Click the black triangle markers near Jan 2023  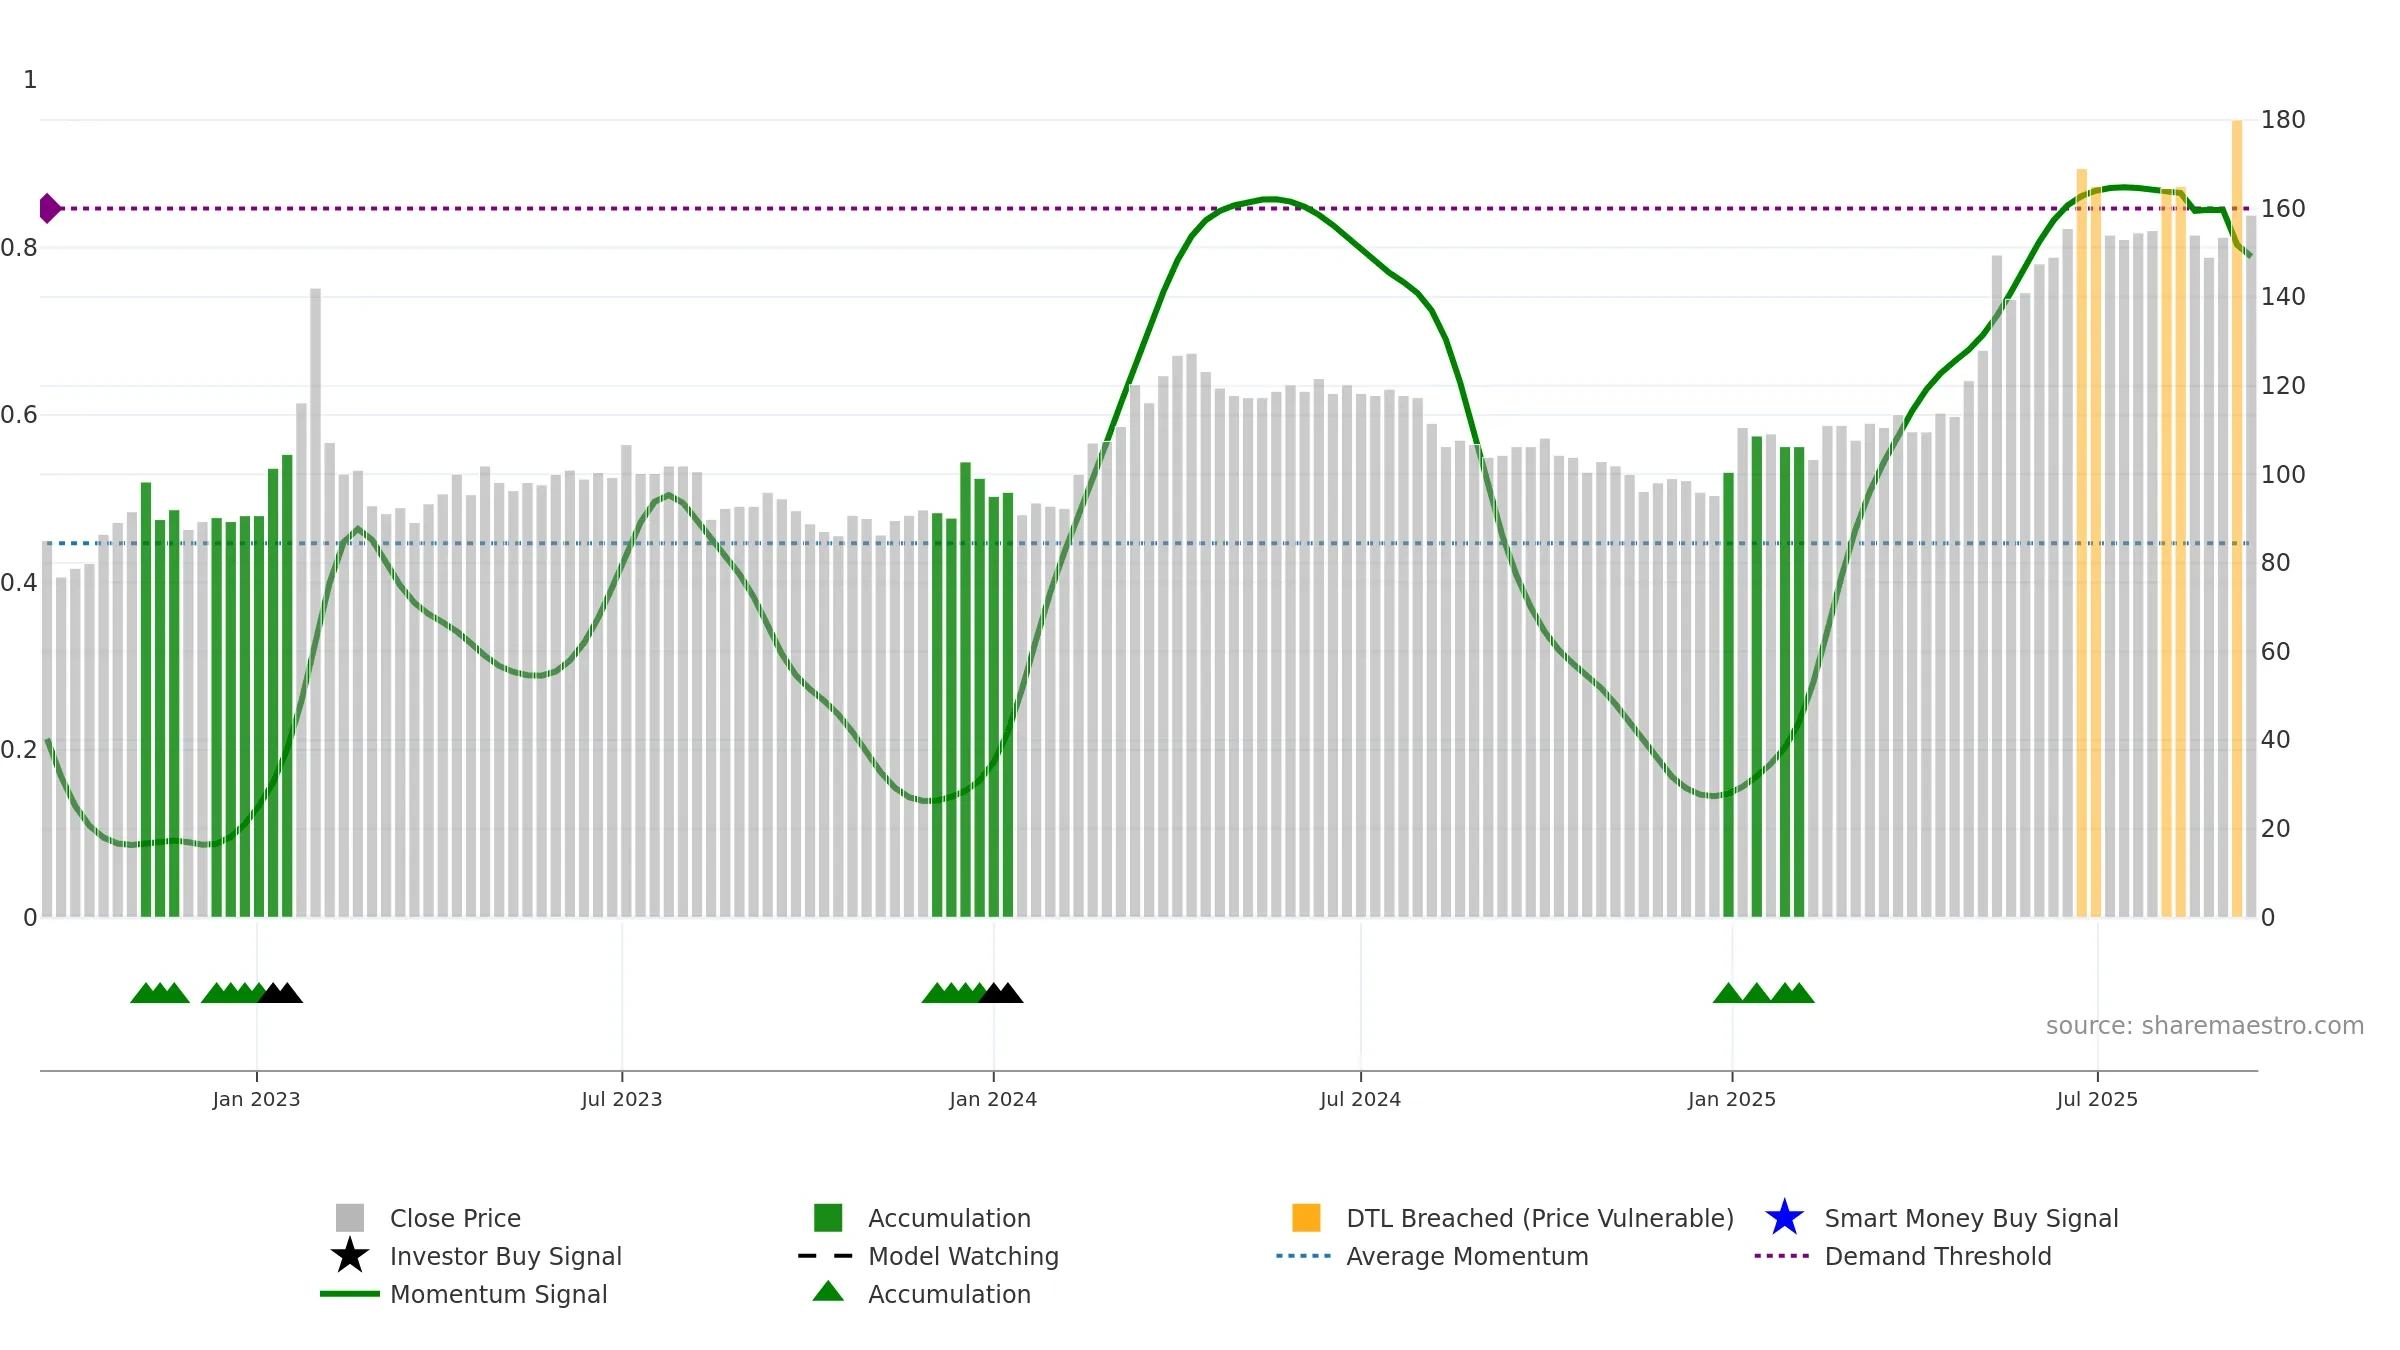coord(280,993)
